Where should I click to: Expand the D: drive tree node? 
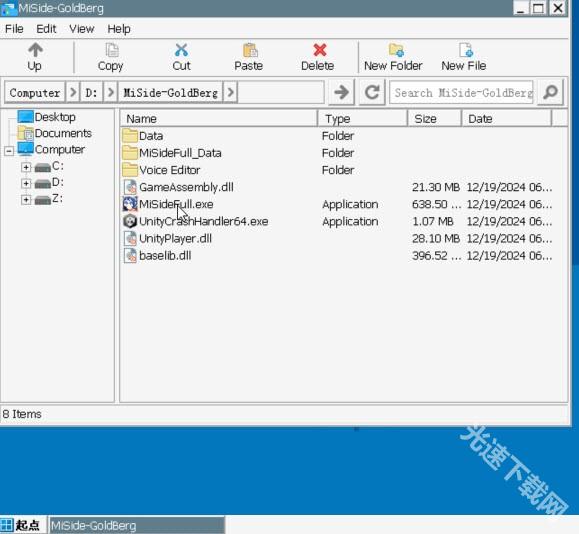[26, 183]
